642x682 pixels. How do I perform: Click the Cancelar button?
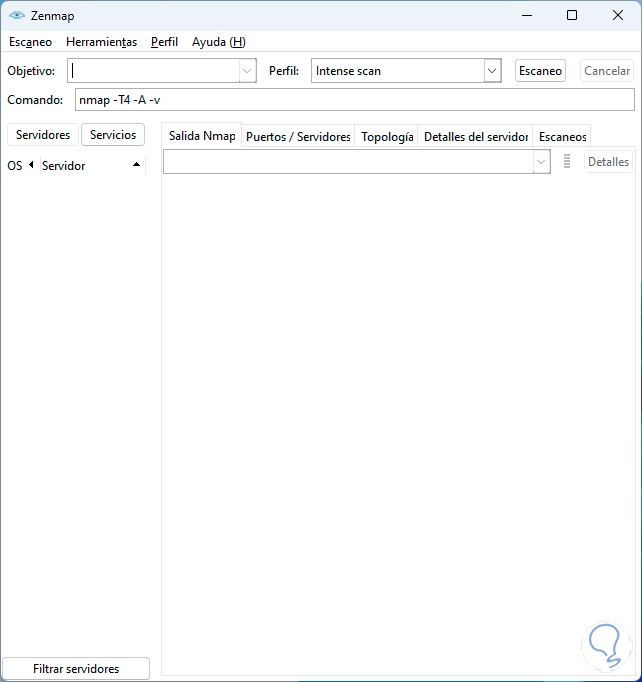607,70
